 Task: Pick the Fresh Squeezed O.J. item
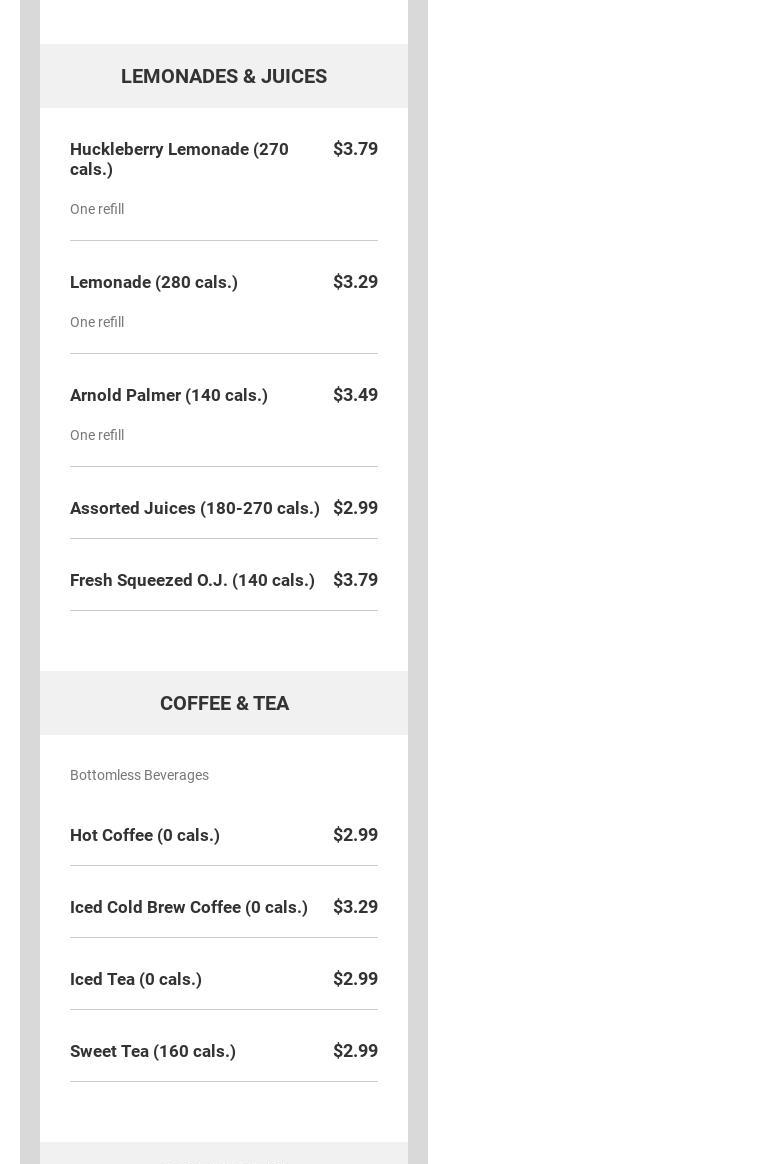pos(192,580)
